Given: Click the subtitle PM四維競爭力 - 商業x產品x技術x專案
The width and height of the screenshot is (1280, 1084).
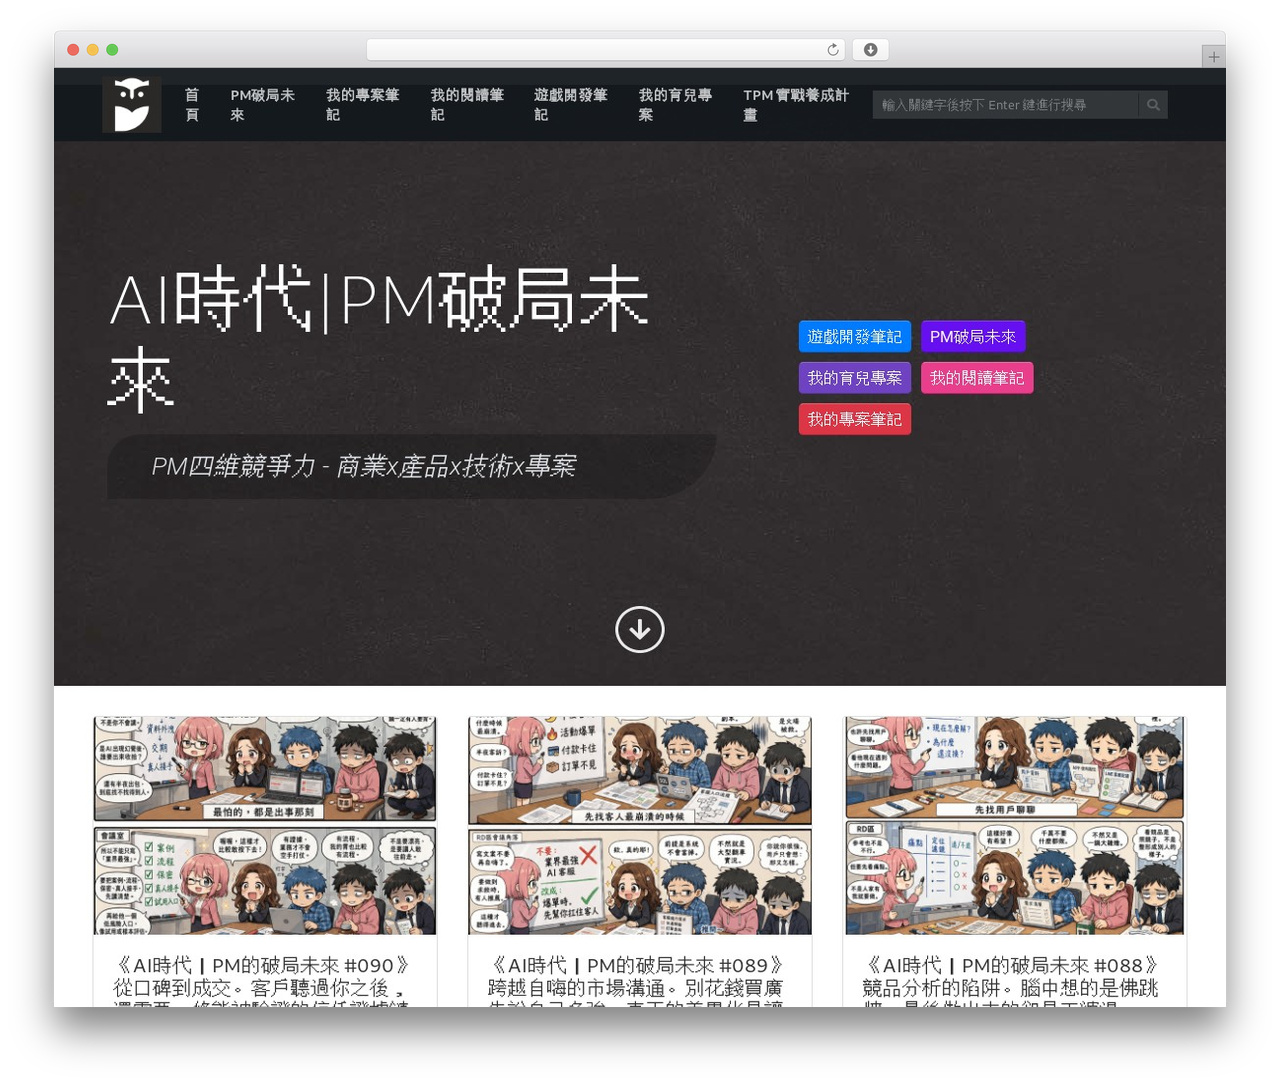Looking at the screenshot, I should tap(364, 466).
